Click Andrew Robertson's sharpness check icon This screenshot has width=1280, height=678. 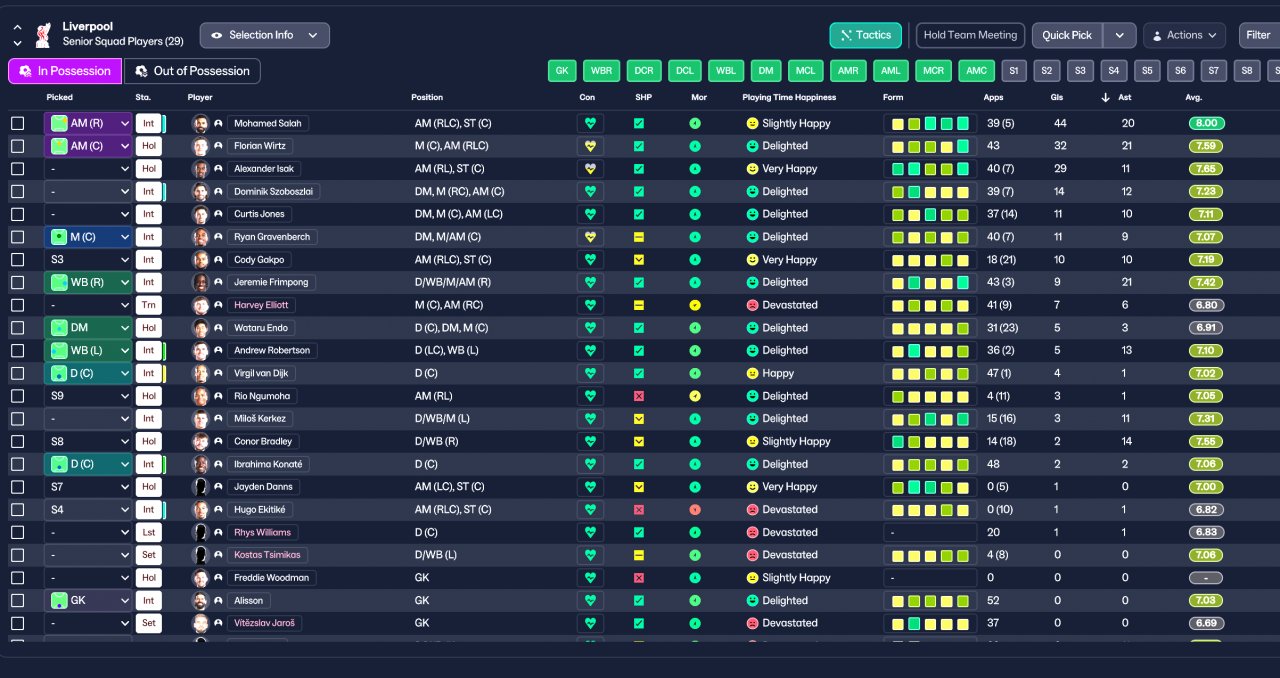(639, 351)
